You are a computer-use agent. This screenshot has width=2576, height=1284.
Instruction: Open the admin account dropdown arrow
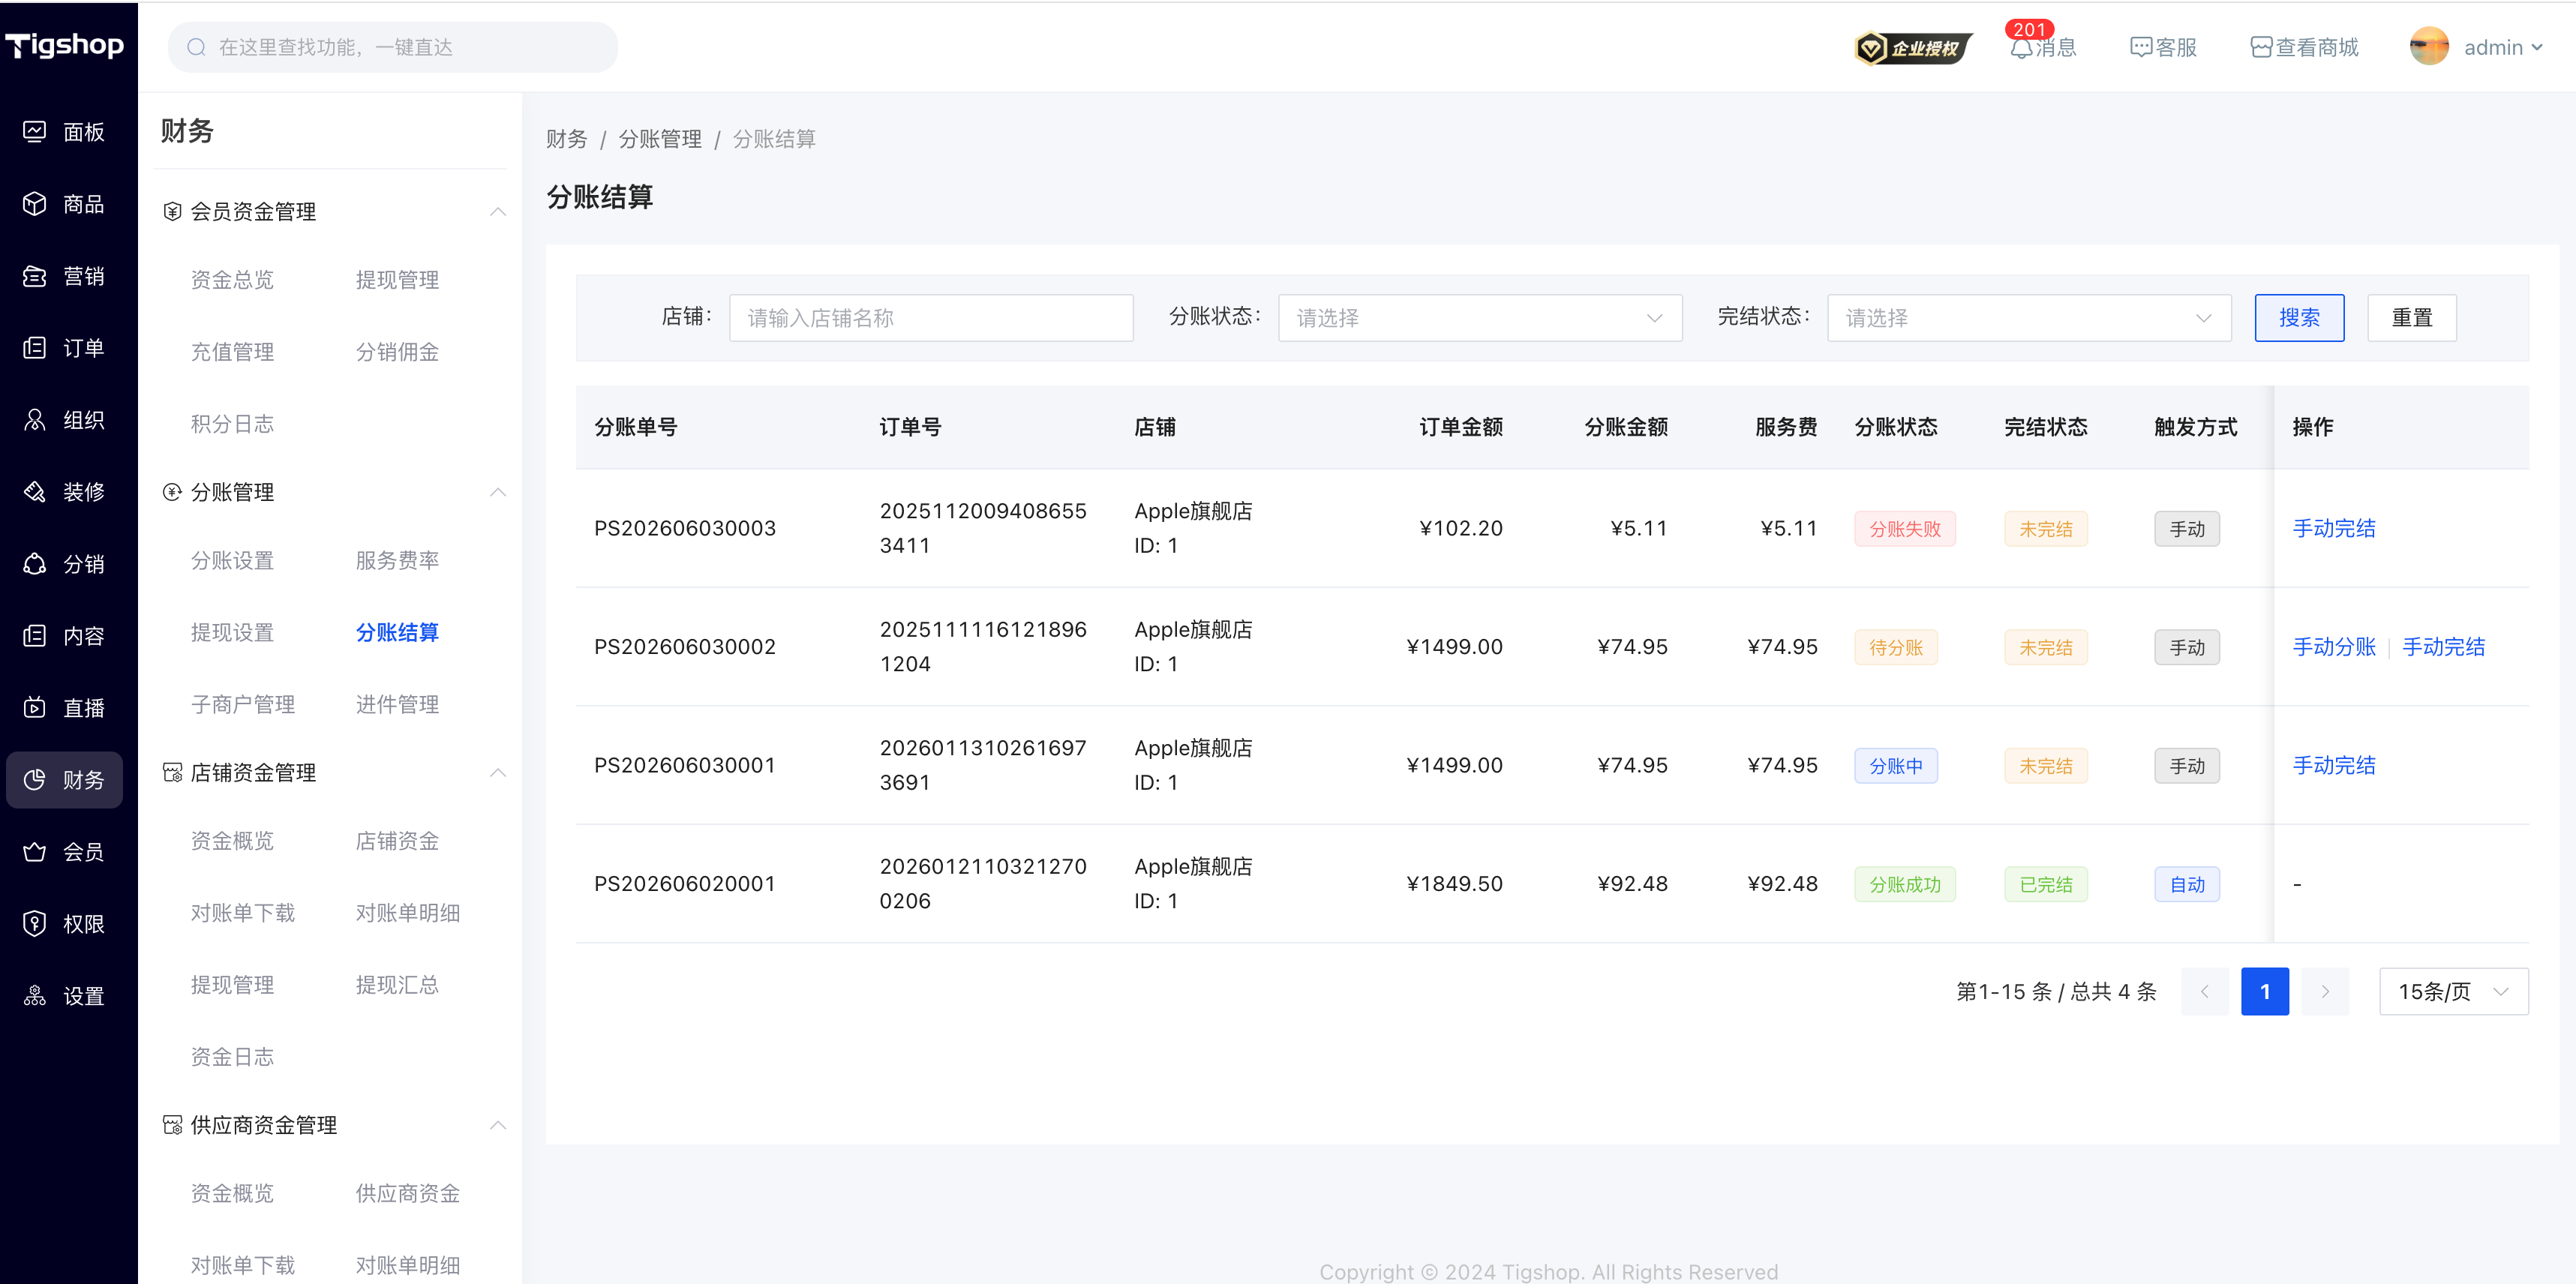click(x=2537, y=47)
